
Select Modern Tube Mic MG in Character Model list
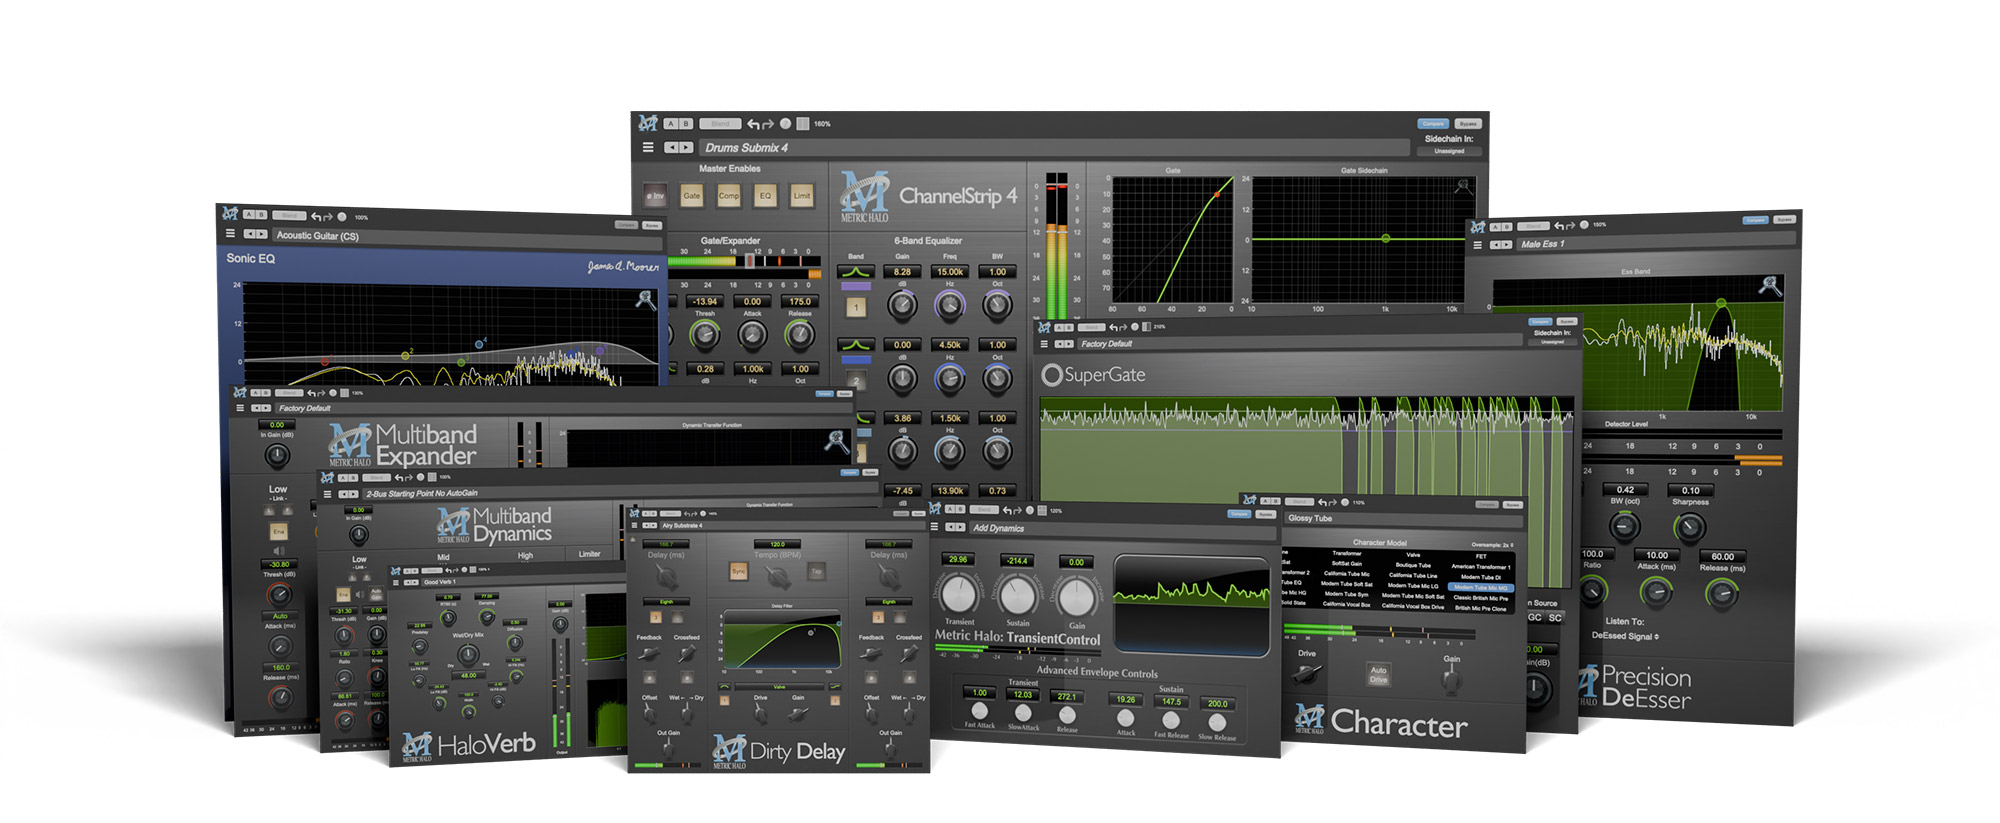pyautogui.click(x=1481, y=588)
